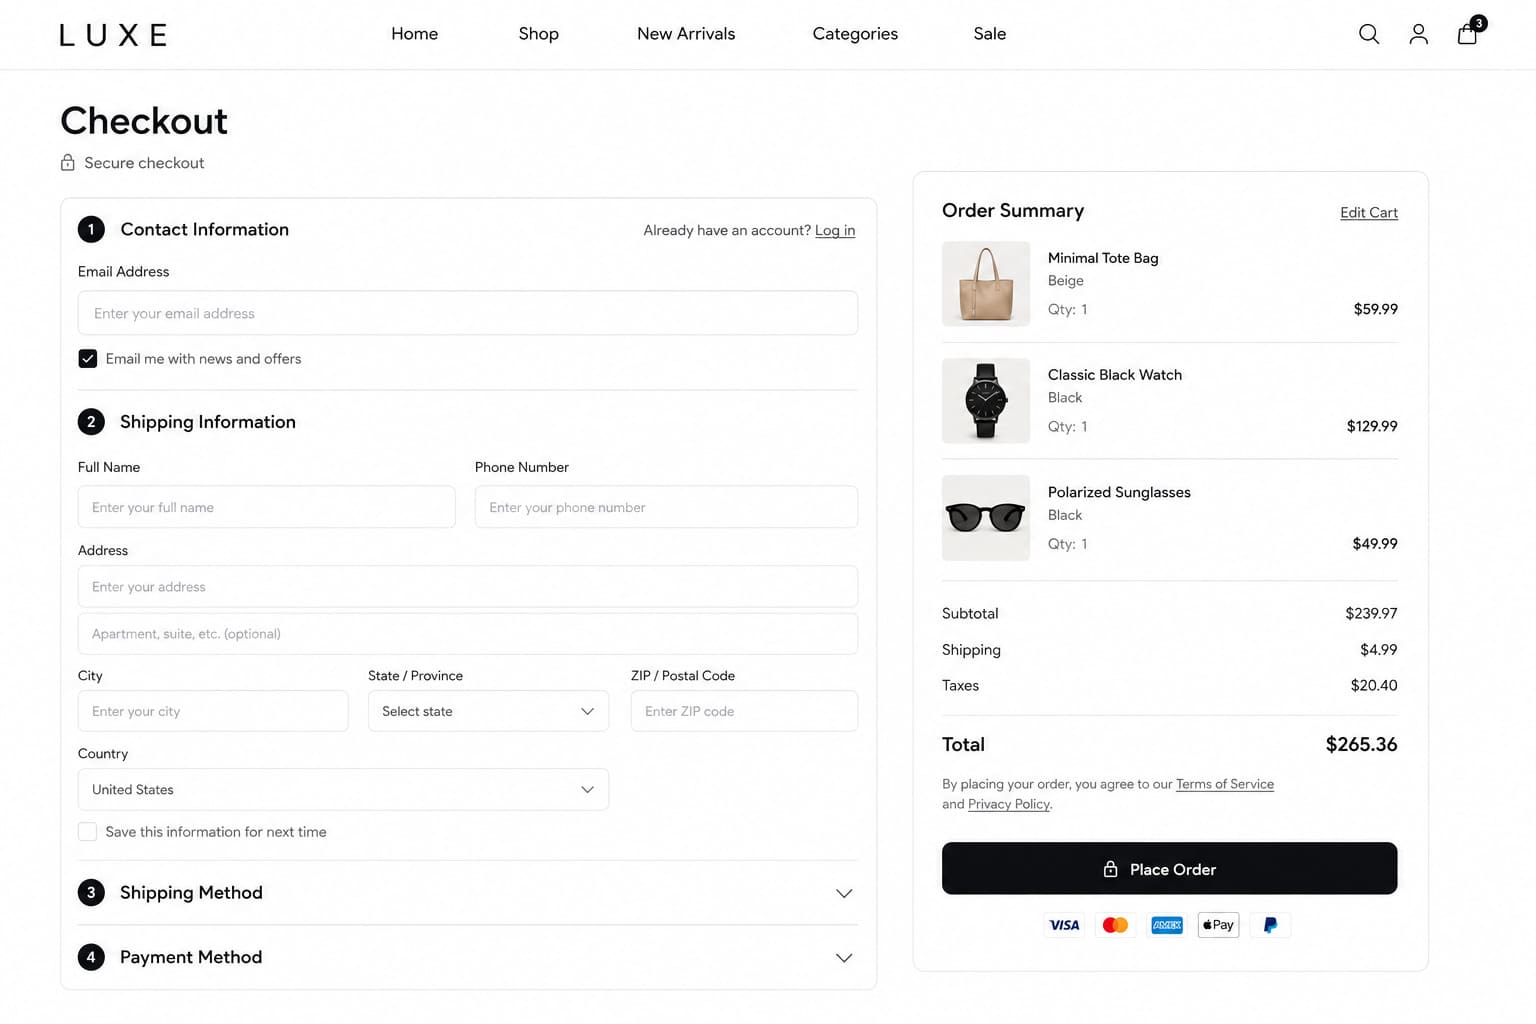The width and height of the screenshot is (1536, 1024).
Task: Click the Classic Black Watch product name
Action: point(1115,375)
